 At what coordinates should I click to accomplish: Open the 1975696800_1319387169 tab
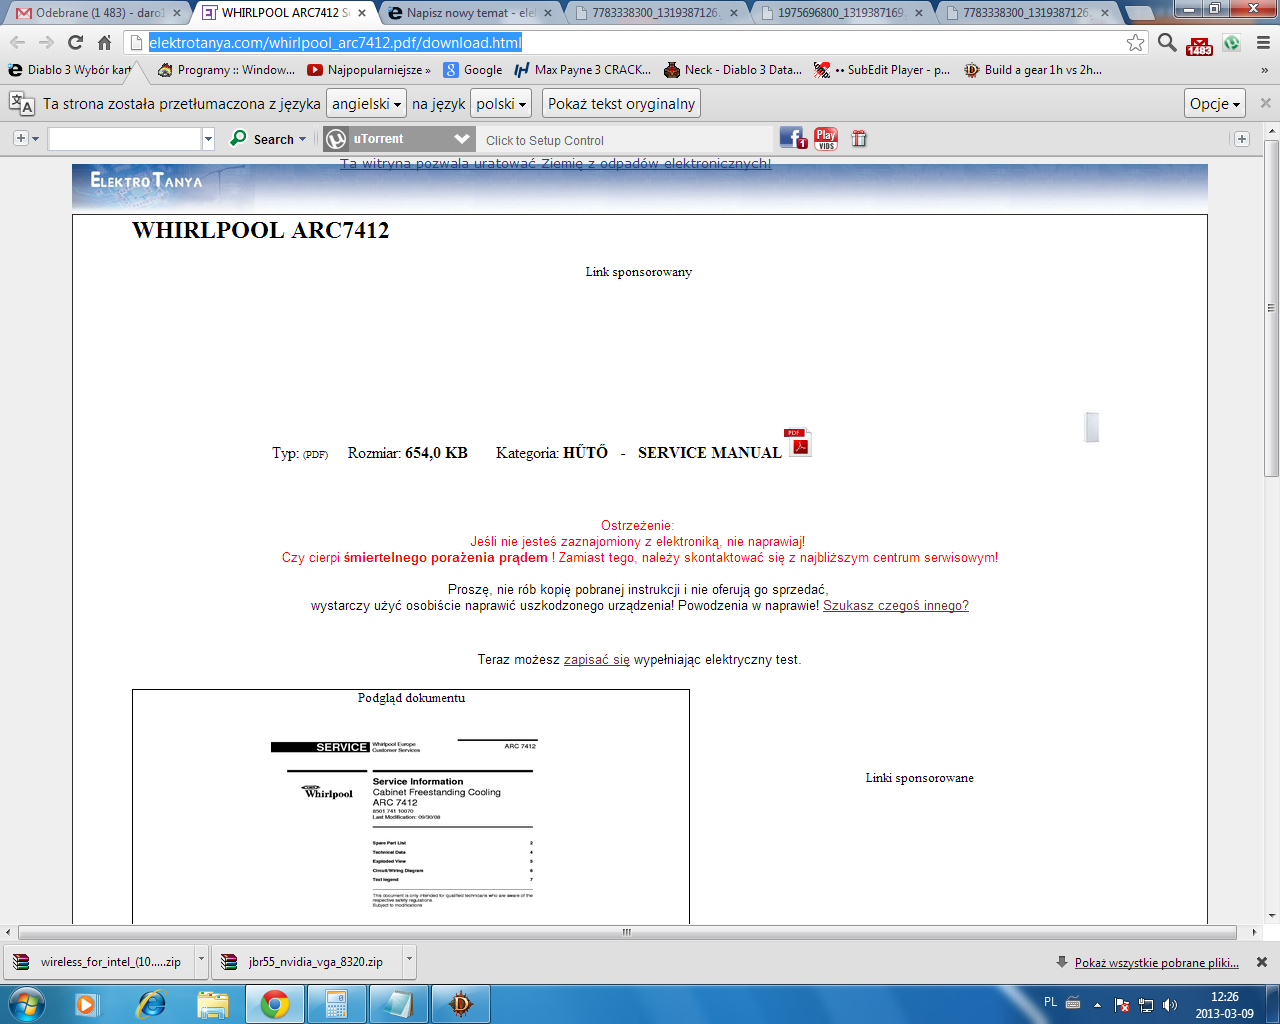tap(843, 13)
